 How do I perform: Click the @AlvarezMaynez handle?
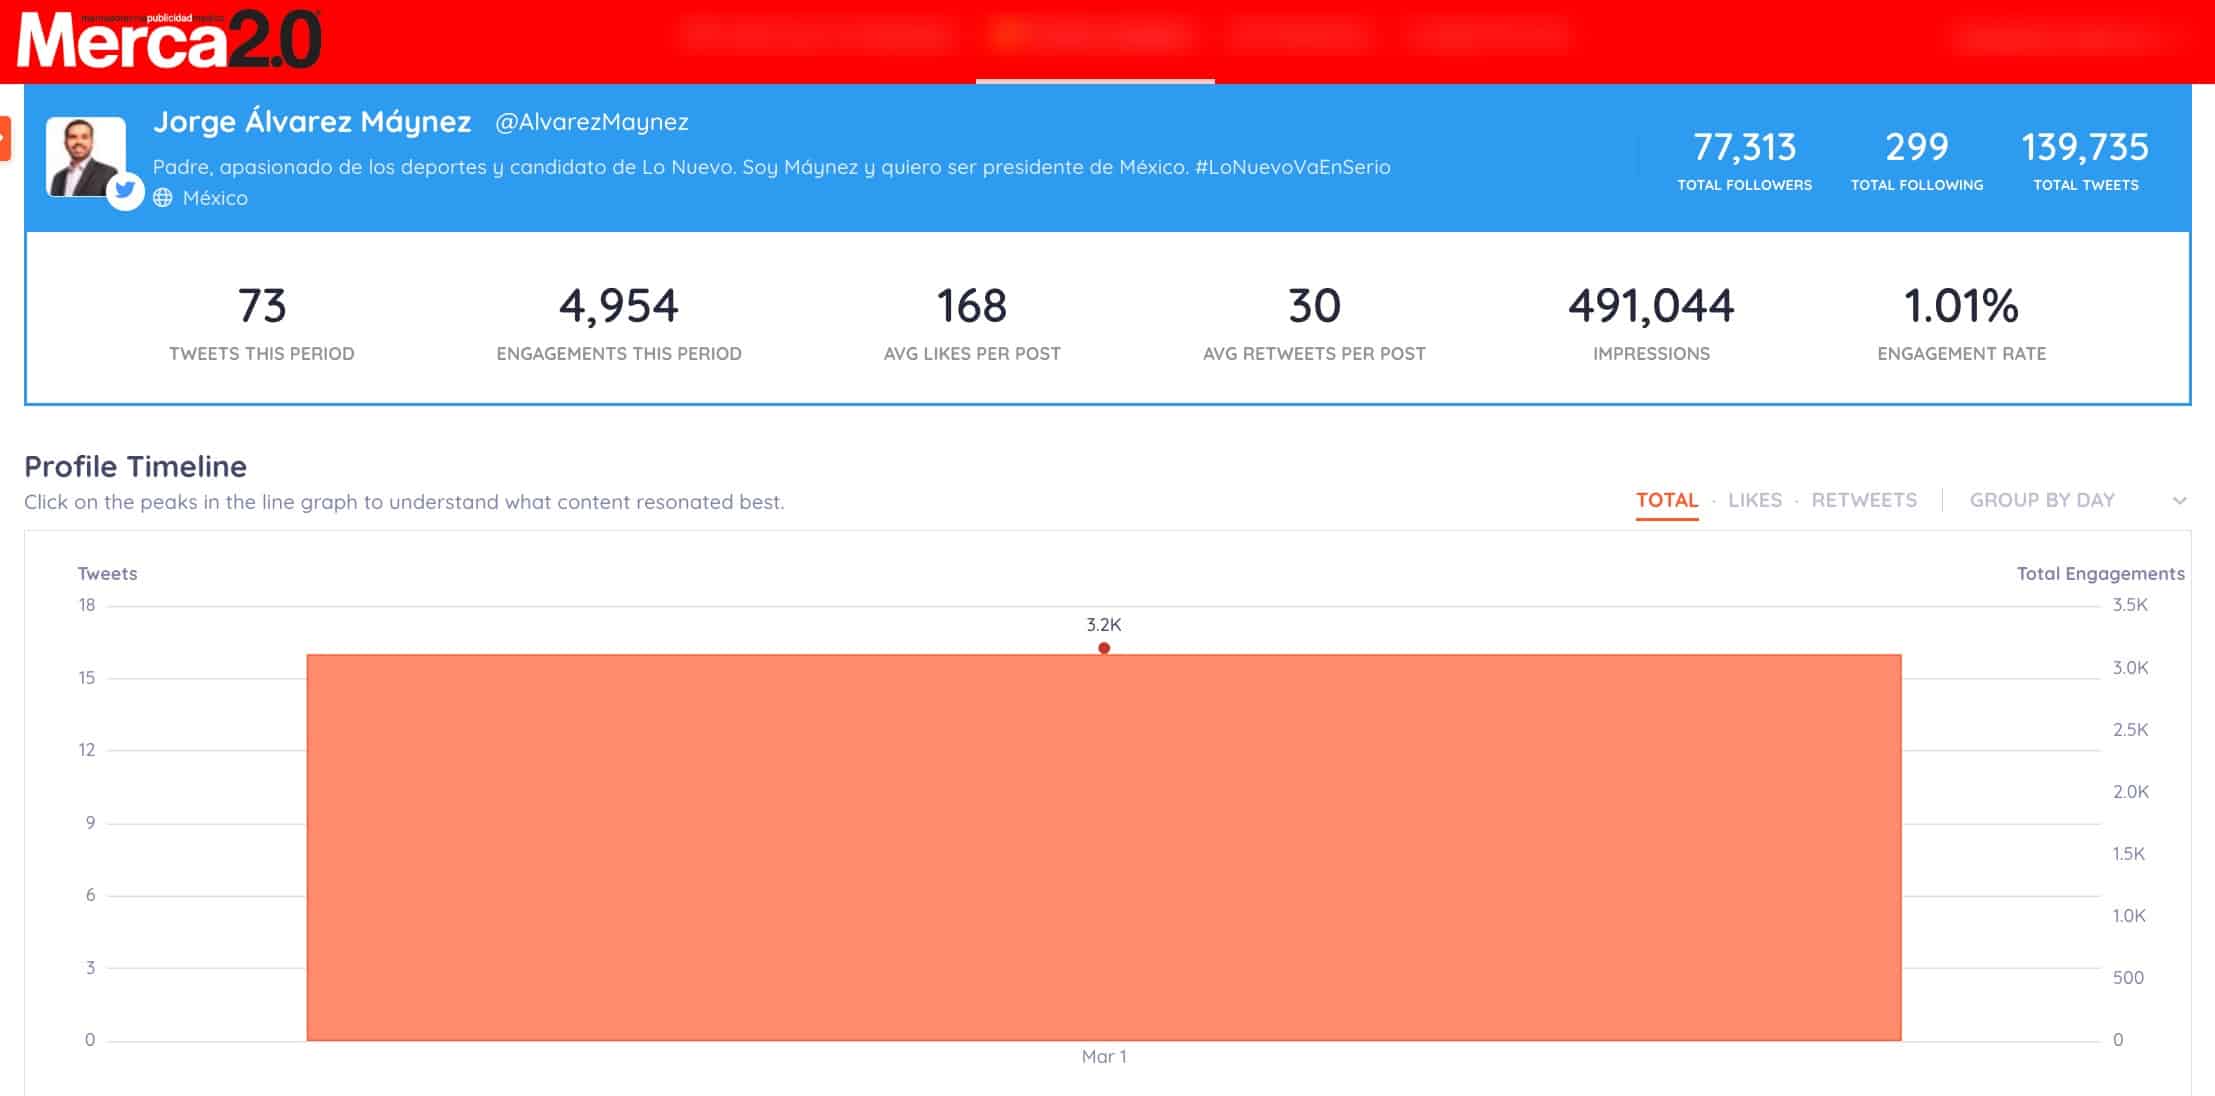(592, 122)
